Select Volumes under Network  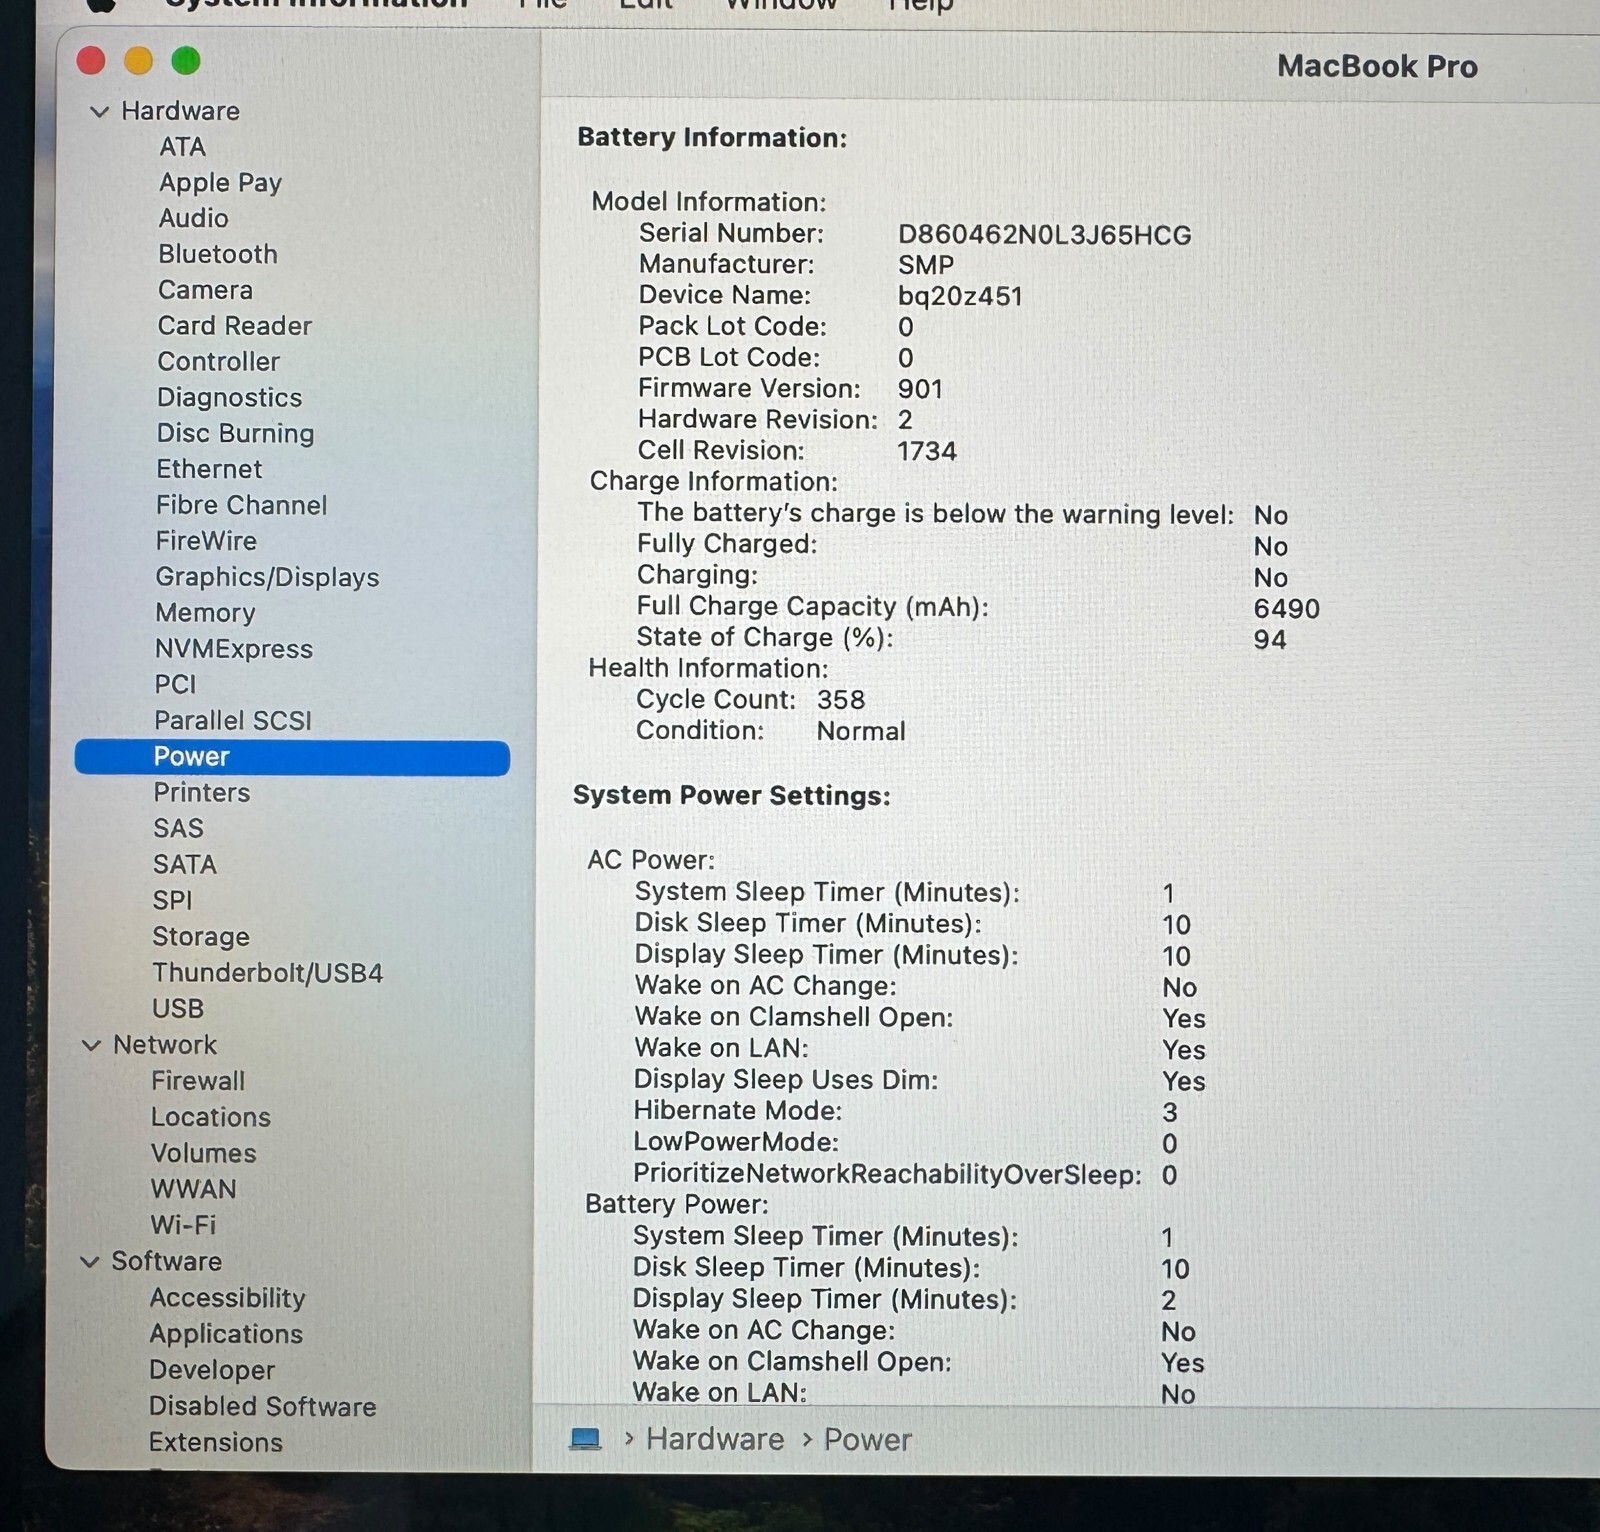(204, 1153)
